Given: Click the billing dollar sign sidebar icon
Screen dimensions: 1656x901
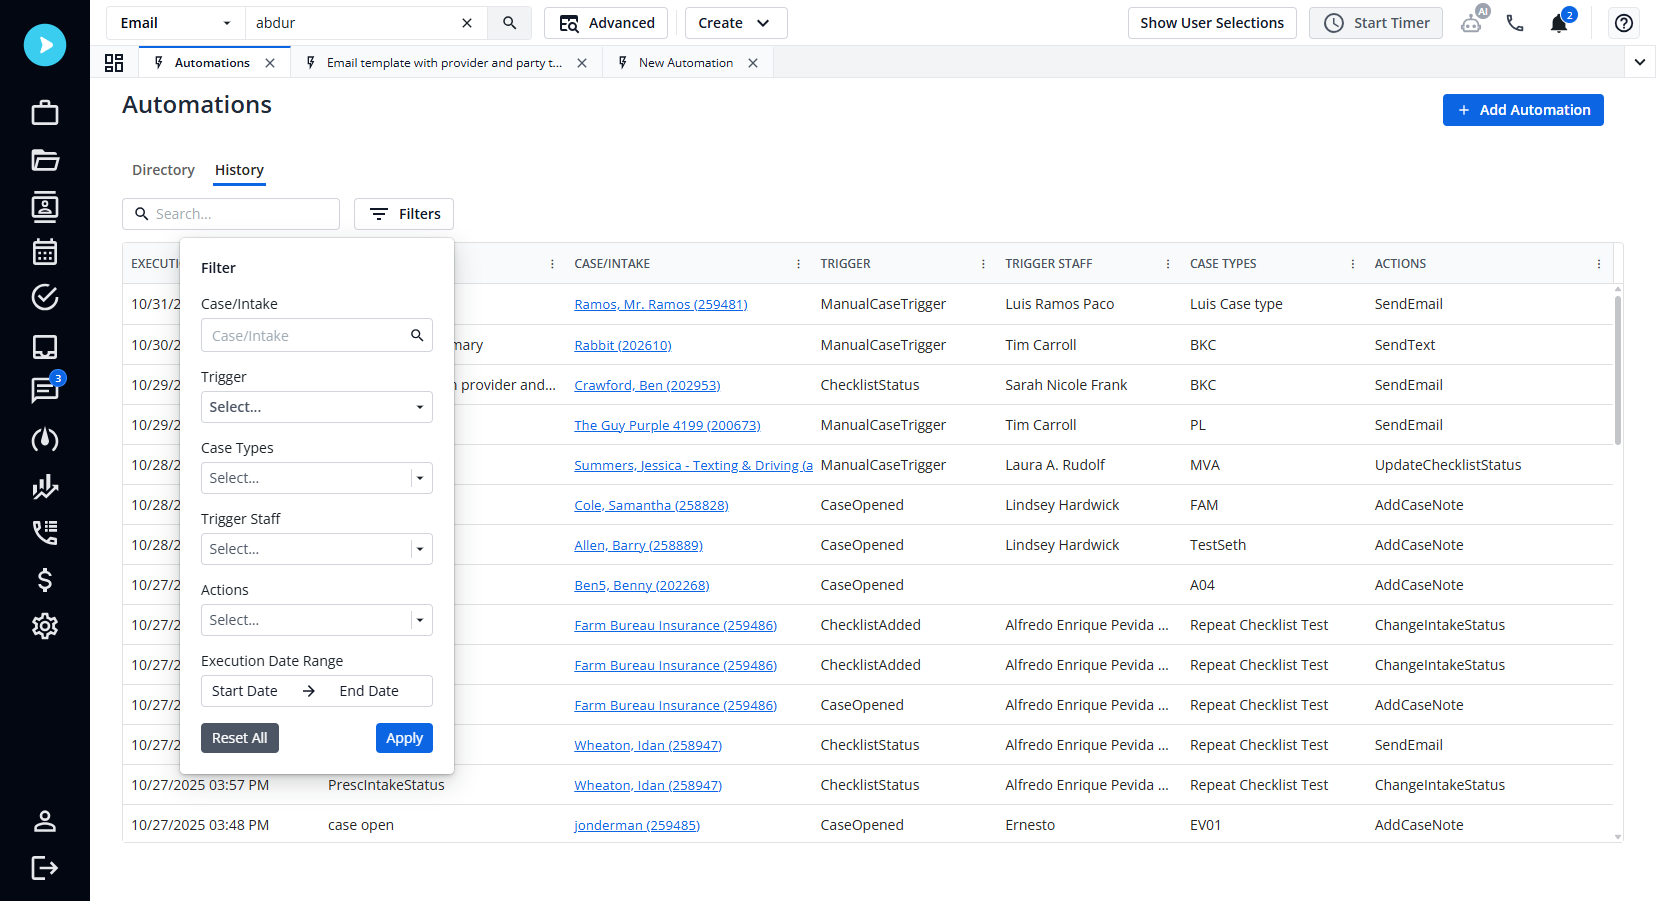Looking at the screenshot, I should pyautogui.click(x=45, y=580).
